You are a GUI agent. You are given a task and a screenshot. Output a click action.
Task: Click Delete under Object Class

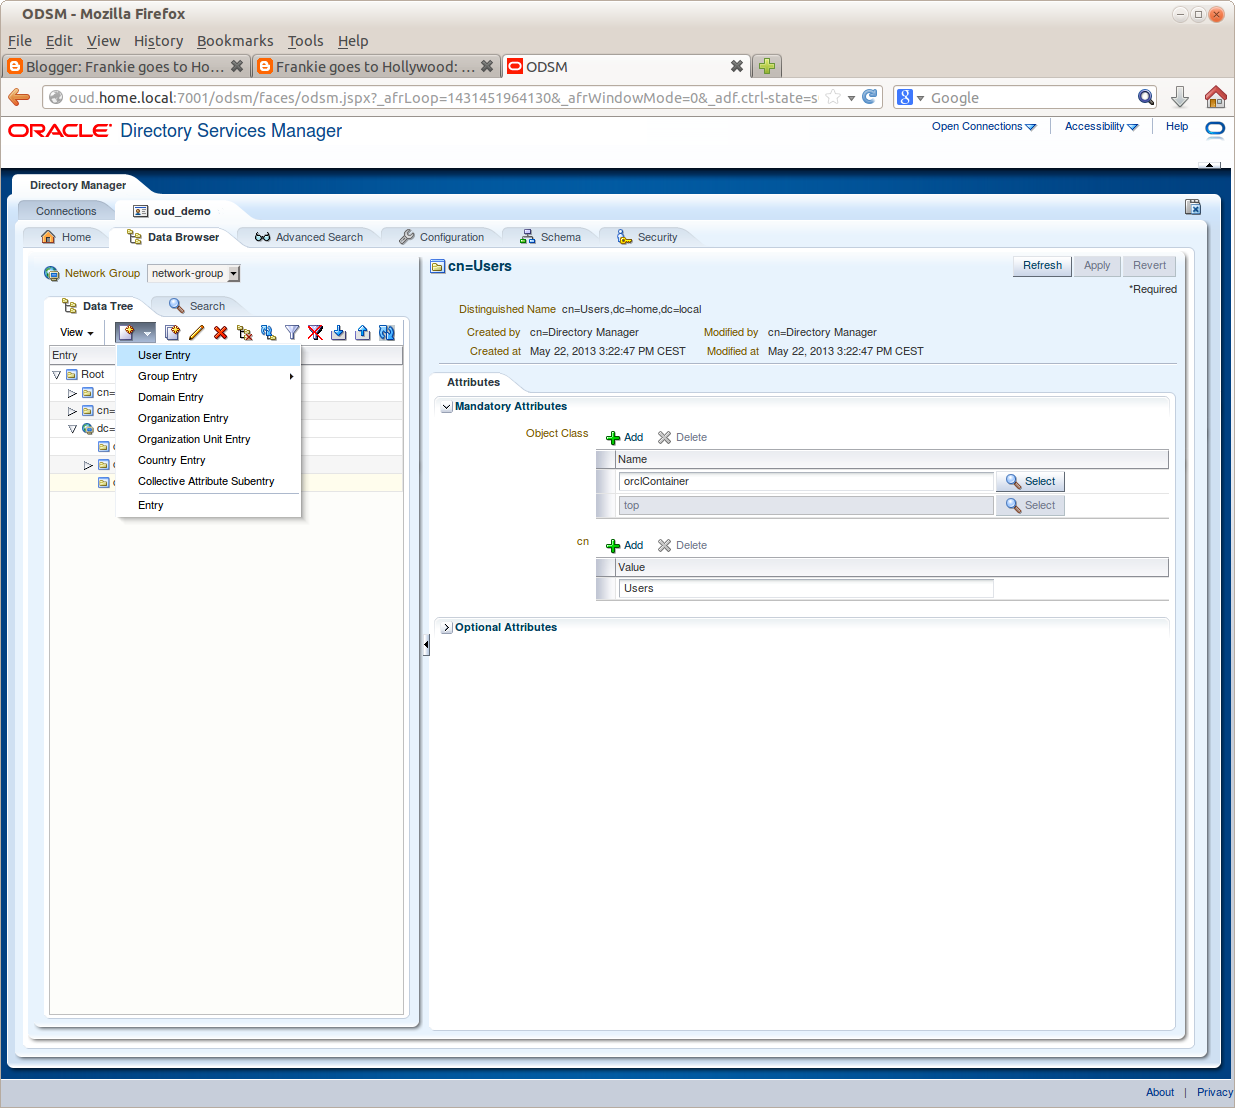coord(682,438)
